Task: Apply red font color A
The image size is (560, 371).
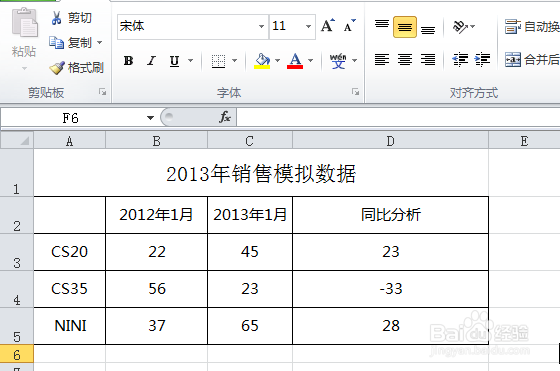Action: (x=295, y=61)
